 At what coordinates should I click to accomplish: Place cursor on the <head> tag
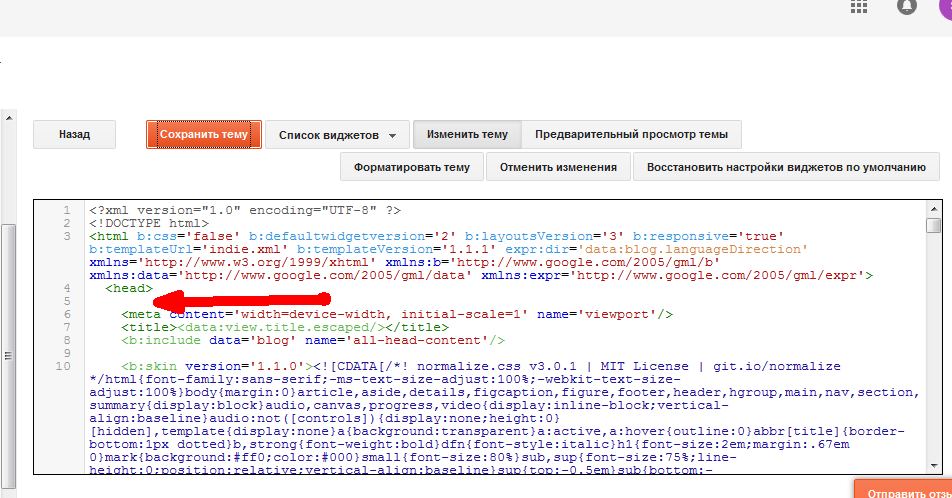(x=129, y=288)
